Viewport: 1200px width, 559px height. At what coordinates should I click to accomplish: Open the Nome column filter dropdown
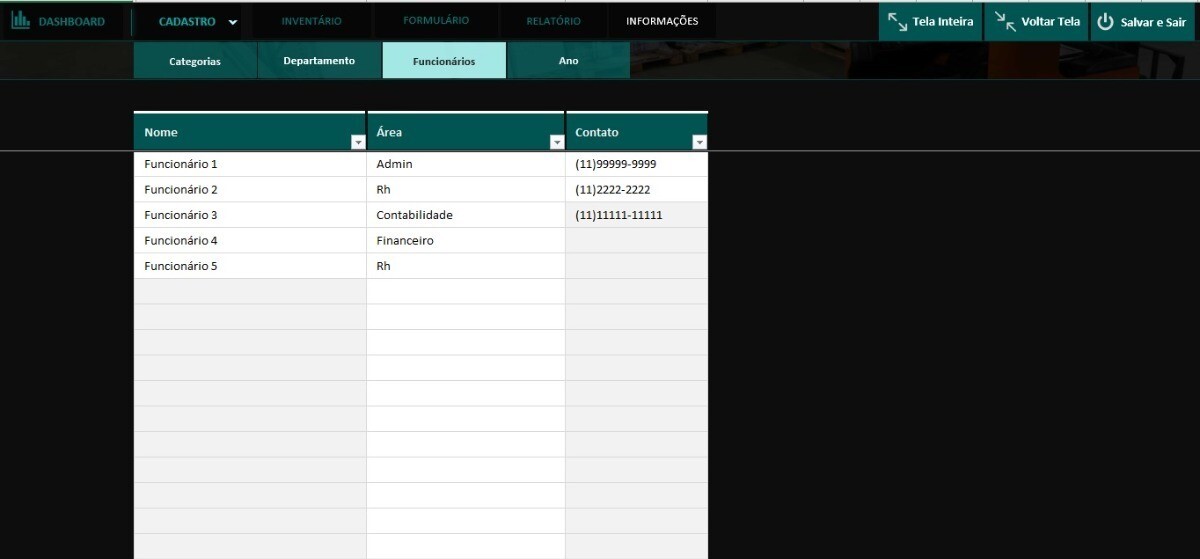tap(358, 143)
